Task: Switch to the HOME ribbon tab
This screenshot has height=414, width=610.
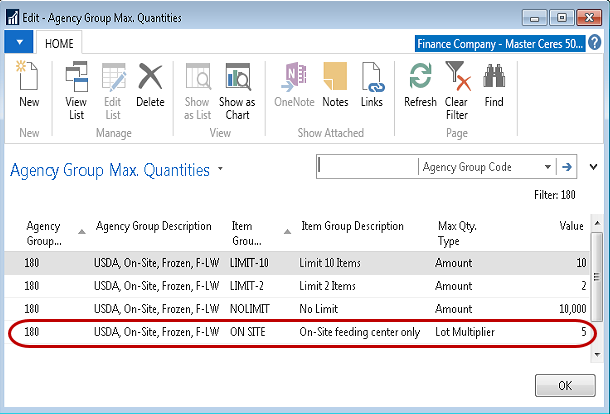Action: (x=59, y=43)
